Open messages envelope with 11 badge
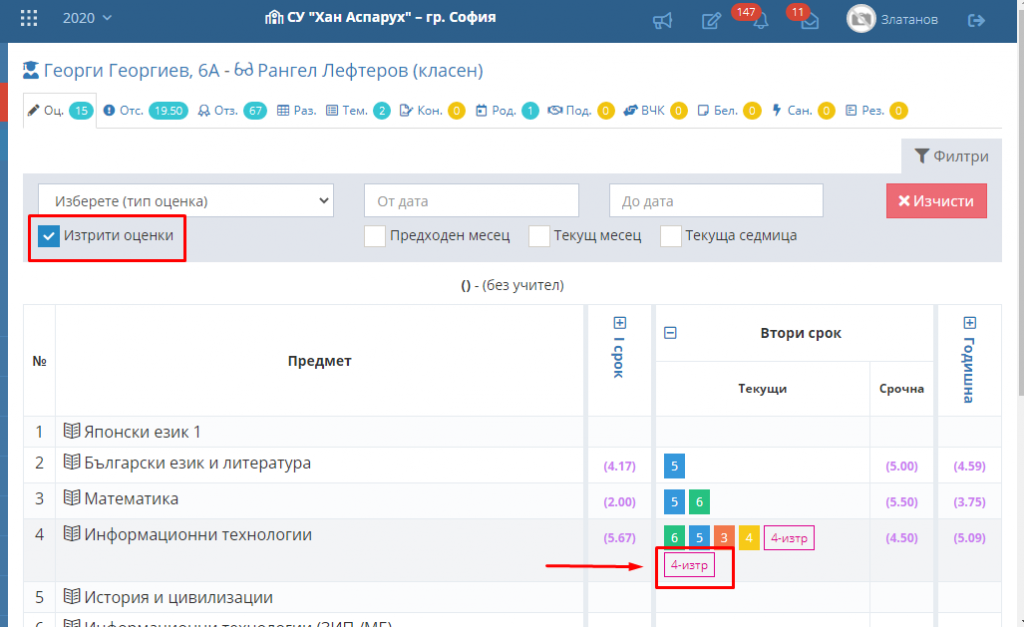This screenshot has height=627, width=1024. tap(810, 22)
